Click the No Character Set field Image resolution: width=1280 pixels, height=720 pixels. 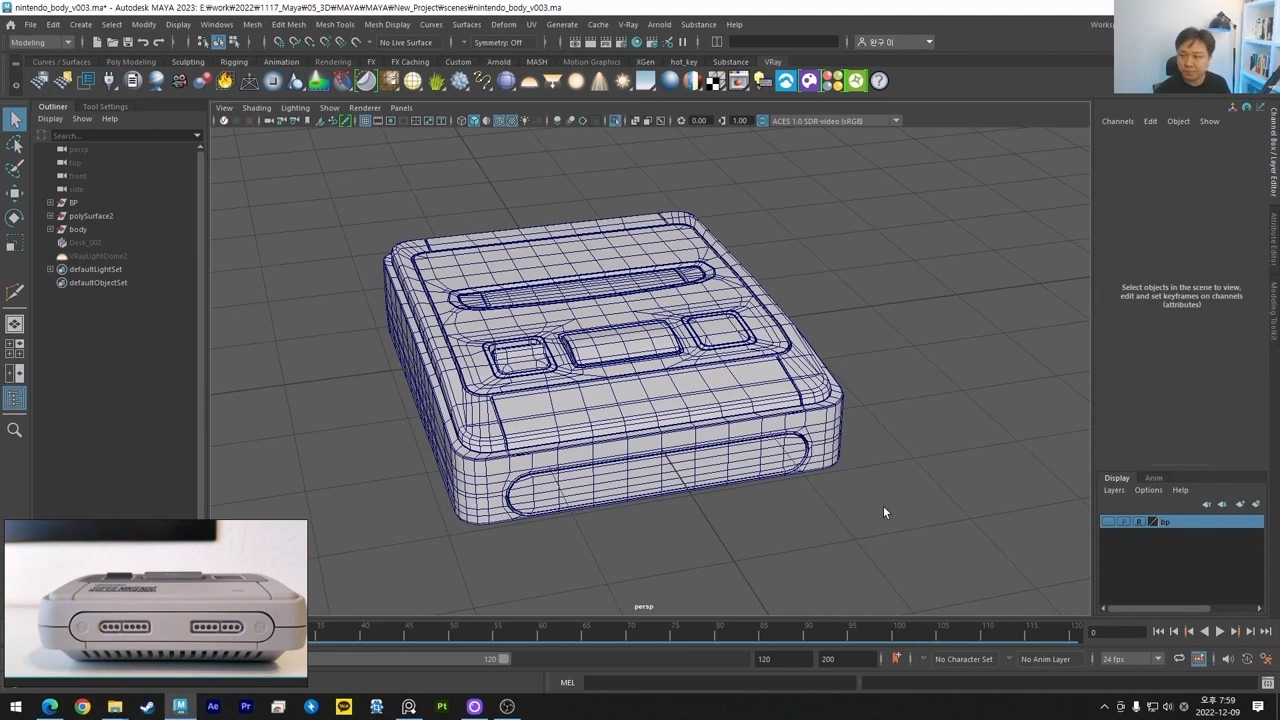(964, 659)
